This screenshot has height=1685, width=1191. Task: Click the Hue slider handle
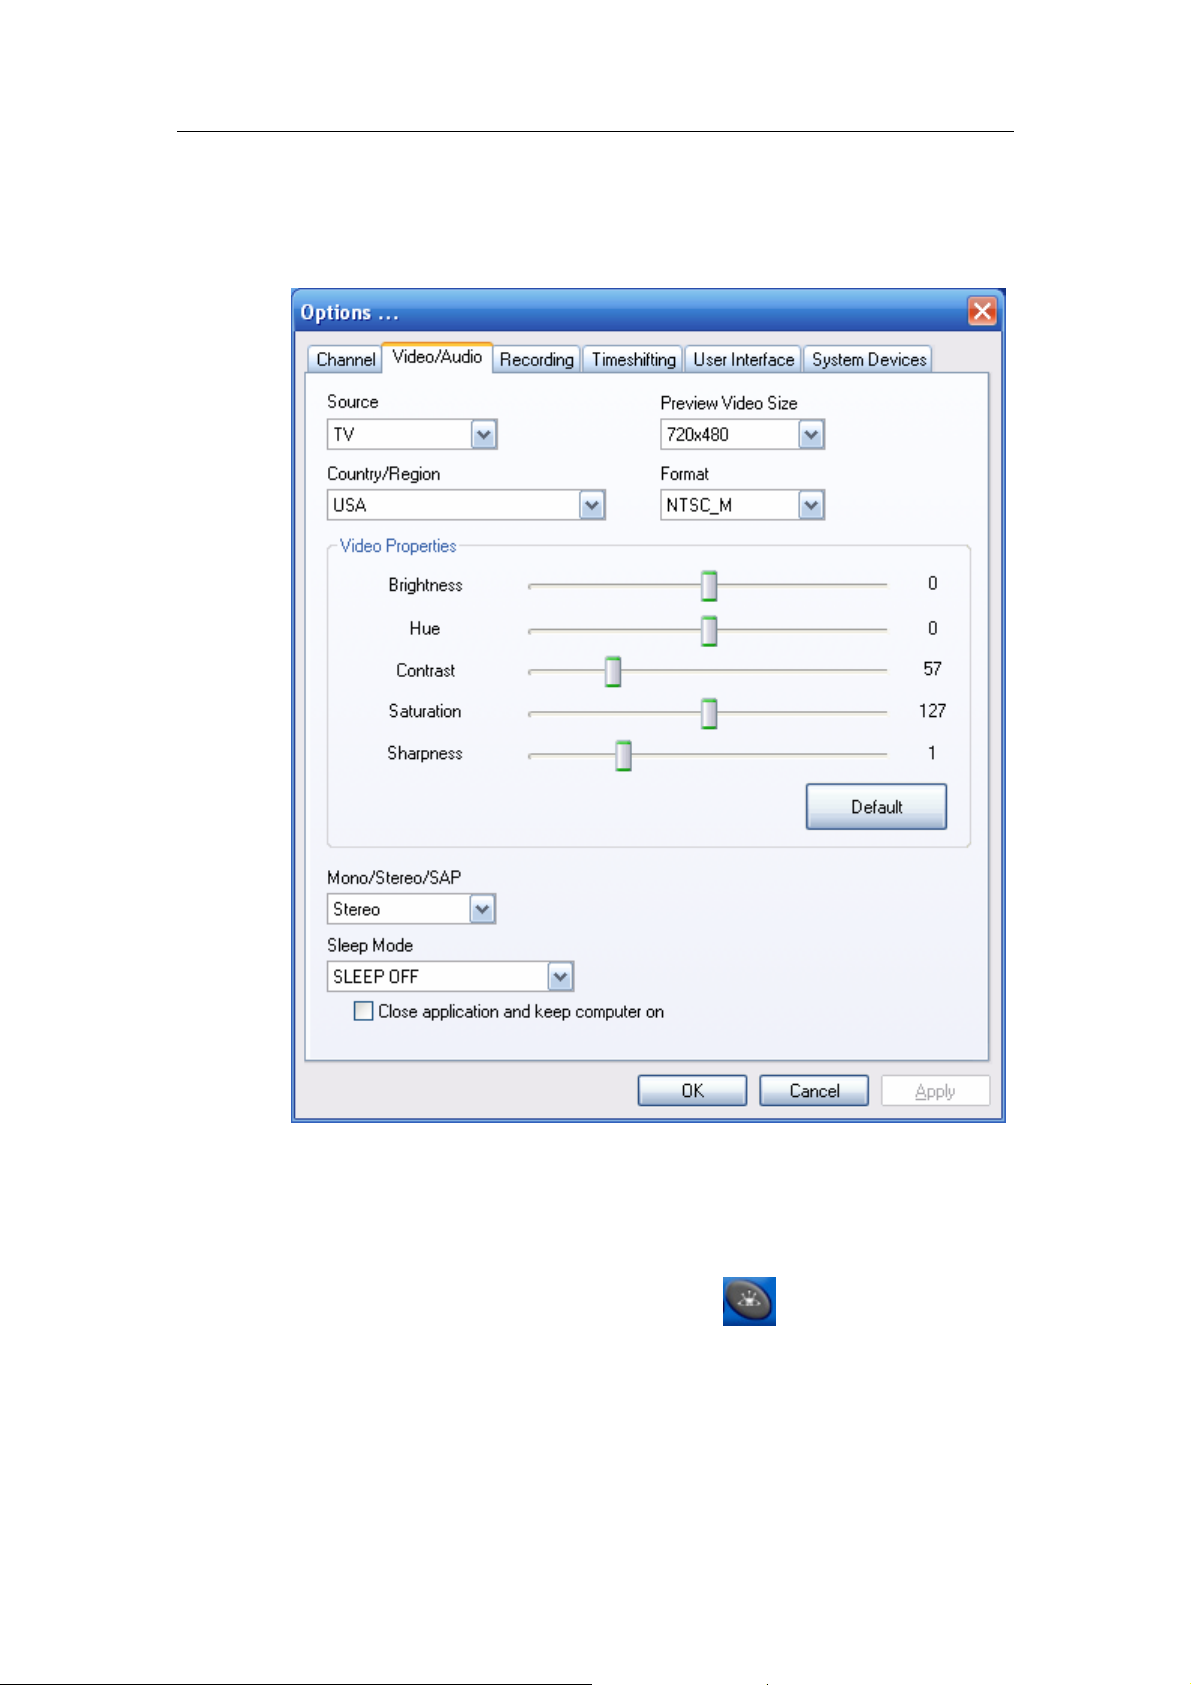[709, 631]
